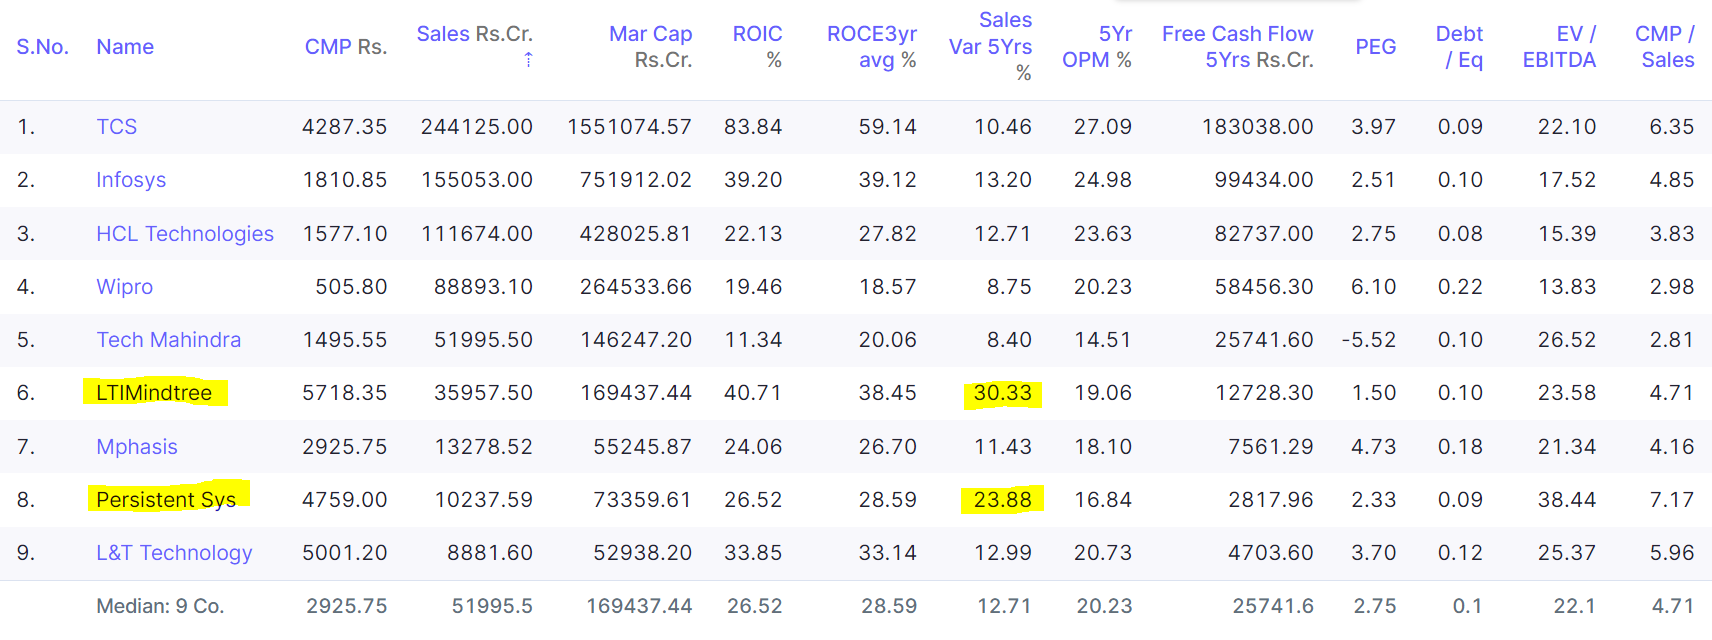Image resolution: width=1712 pixels, height=640 pixels.
Task: Select Infosys sales value 155053.00
Action: [x=477, y=180]
